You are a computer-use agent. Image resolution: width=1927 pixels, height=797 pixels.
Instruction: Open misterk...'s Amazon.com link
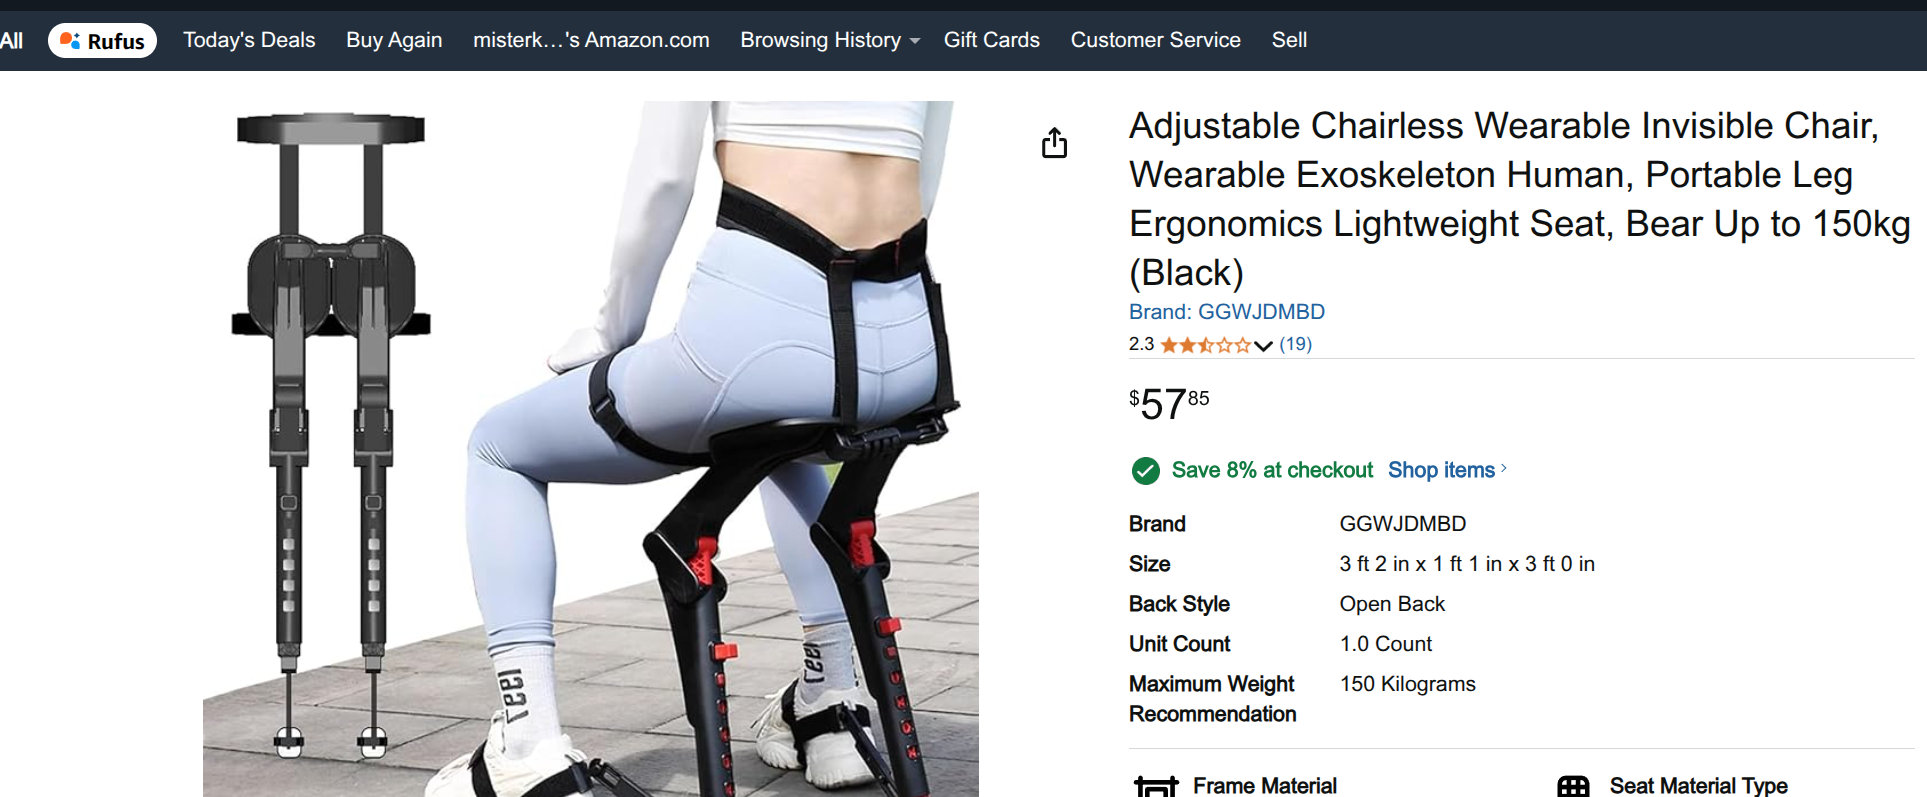click(x=591, y=40)
